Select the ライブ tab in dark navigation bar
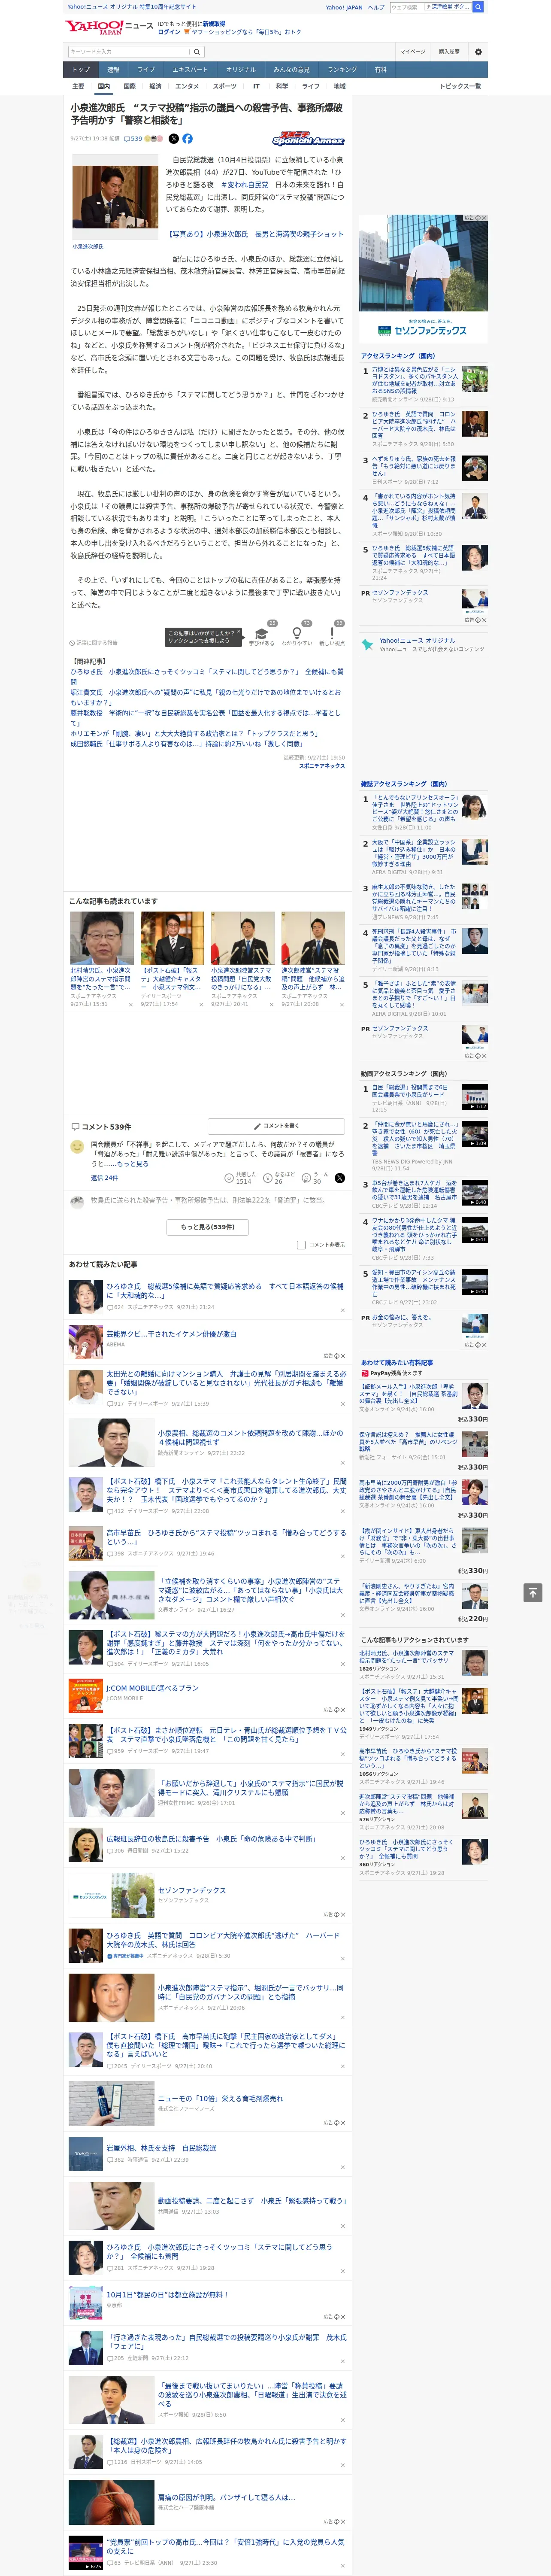 point(146,70)
